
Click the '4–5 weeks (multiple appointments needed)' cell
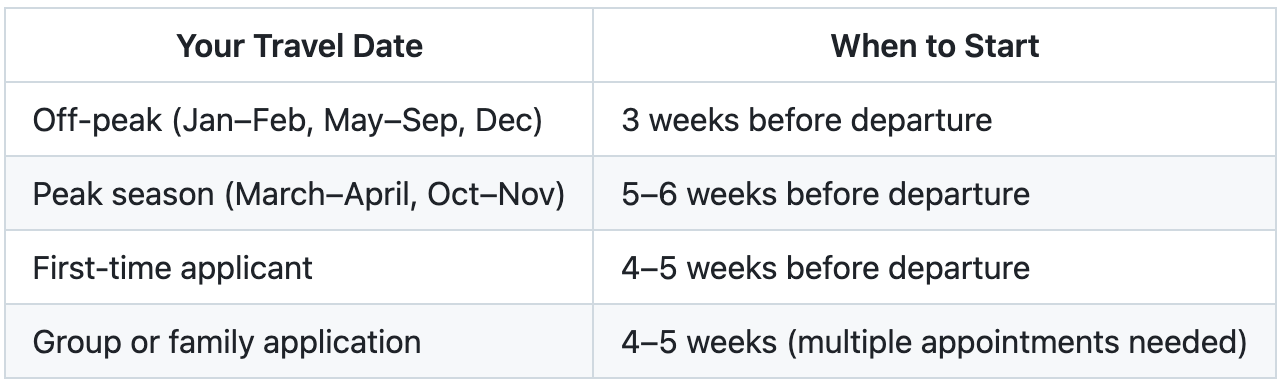coord(933,342)
